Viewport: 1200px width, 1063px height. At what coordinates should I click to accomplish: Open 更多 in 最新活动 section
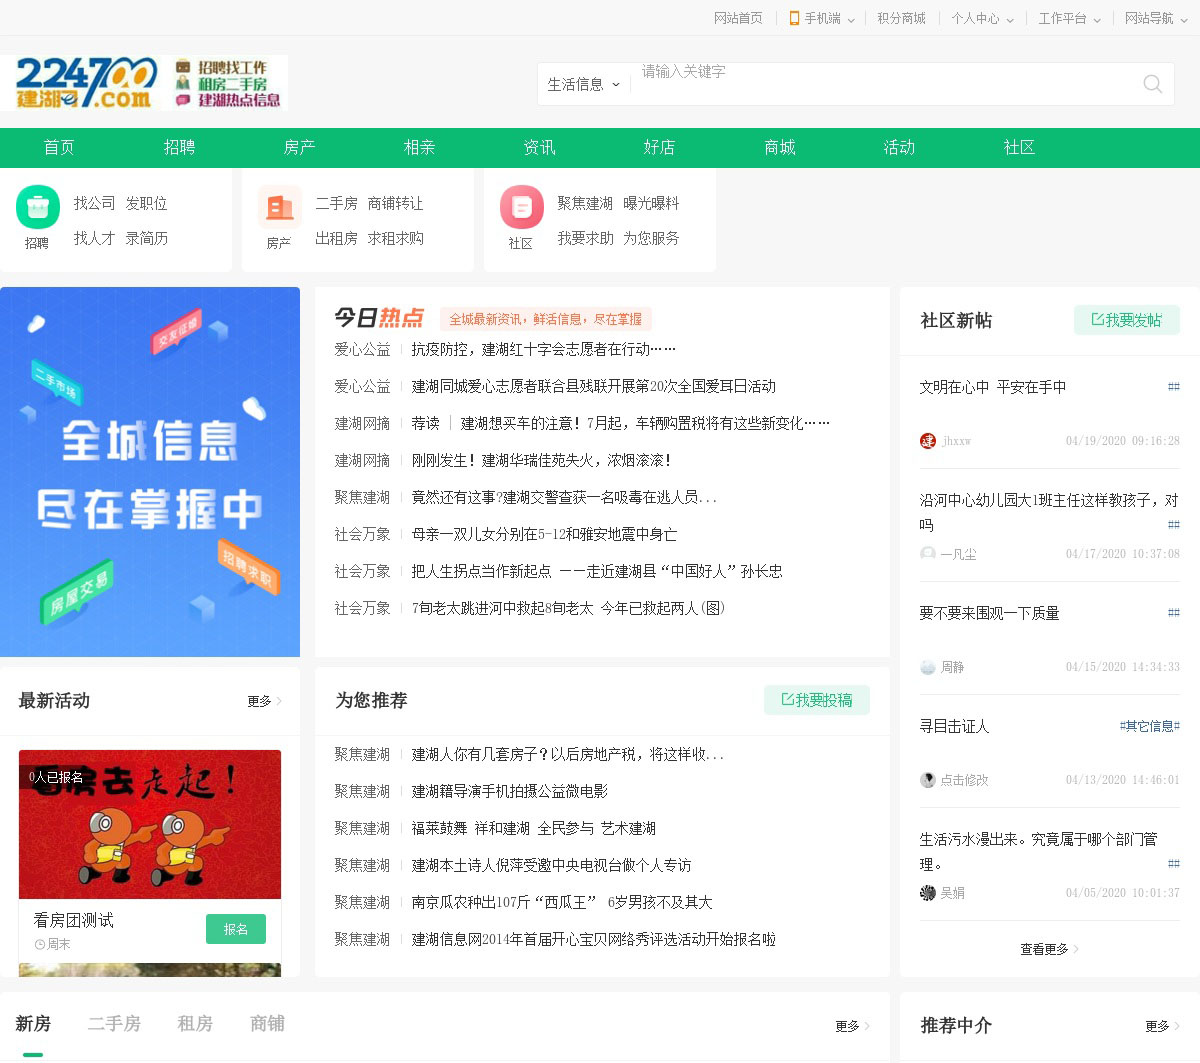point(264,701)
